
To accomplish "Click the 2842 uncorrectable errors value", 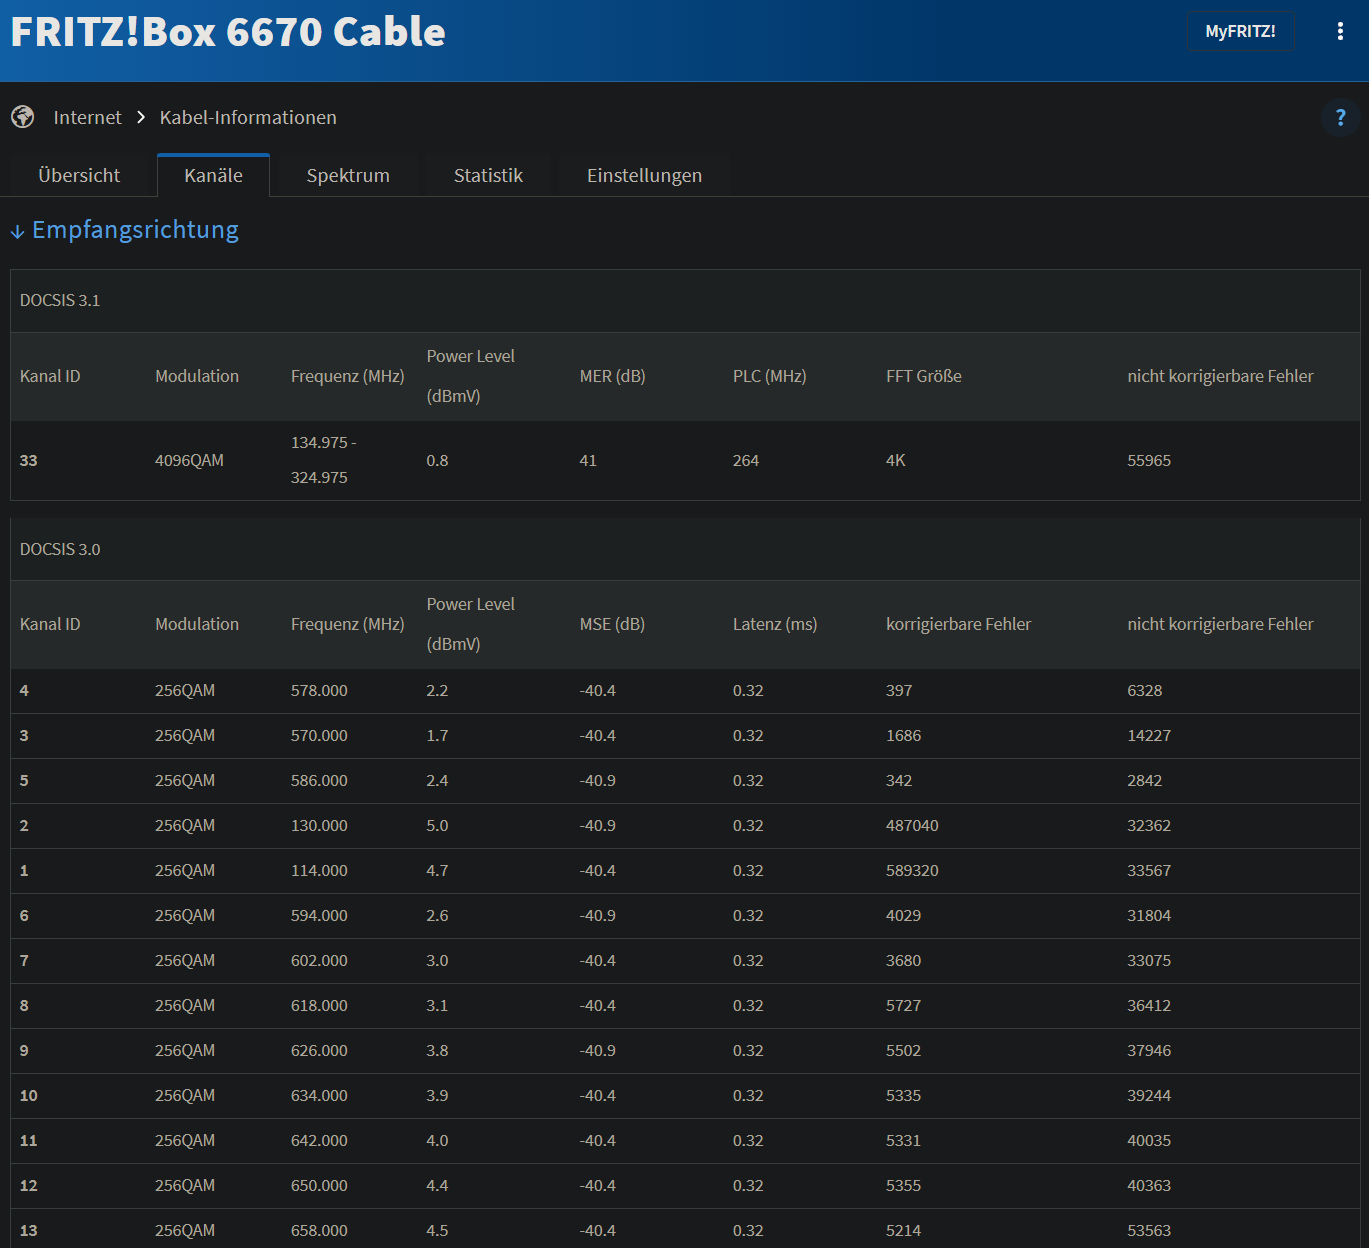I will tap(1144, 780).
